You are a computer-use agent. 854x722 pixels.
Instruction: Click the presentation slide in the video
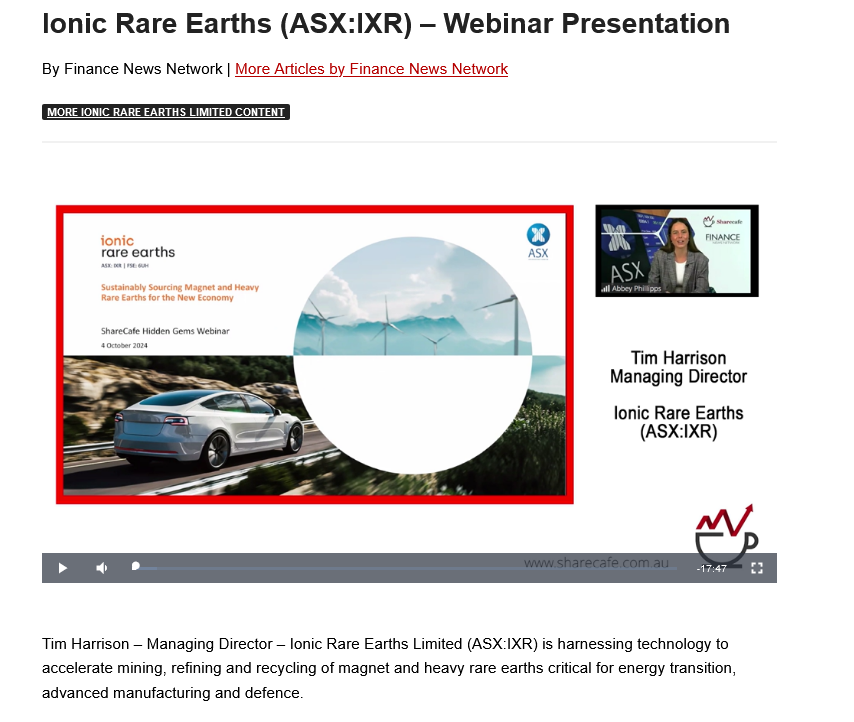coord(314,354)
